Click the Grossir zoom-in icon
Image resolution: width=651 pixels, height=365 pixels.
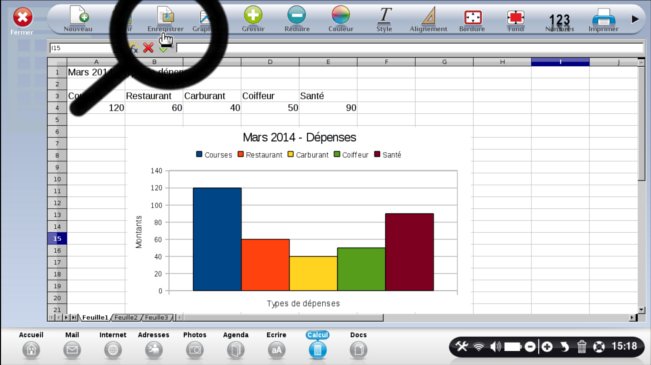click(253, 15)
